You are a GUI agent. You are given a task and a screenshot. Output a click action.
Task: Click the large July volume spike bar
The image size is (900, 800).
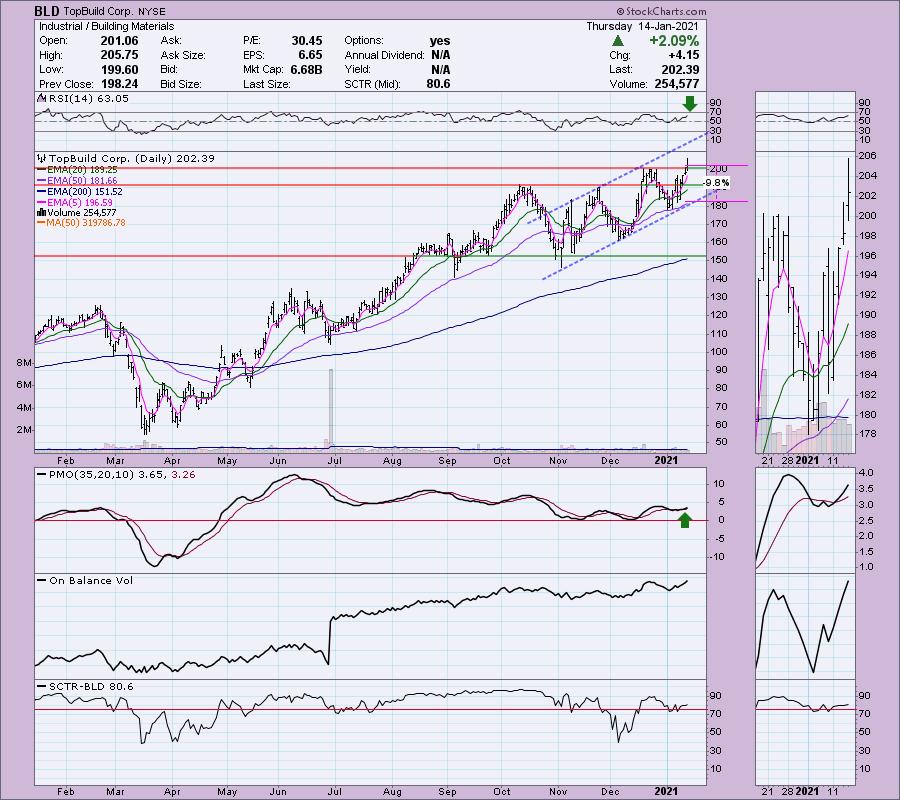[x=331, y=409]
